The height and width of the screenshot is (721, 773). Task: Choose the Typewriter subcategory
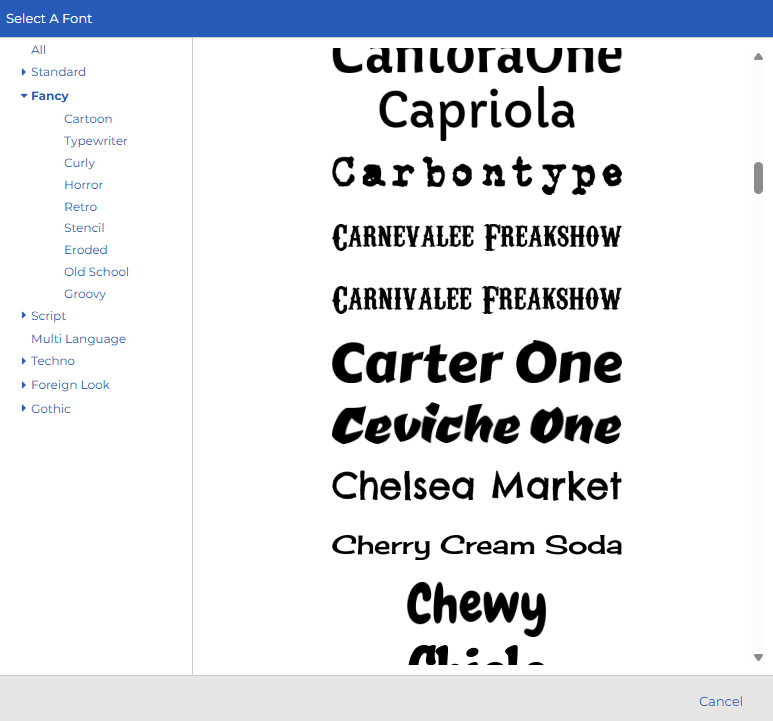(96, 141)
